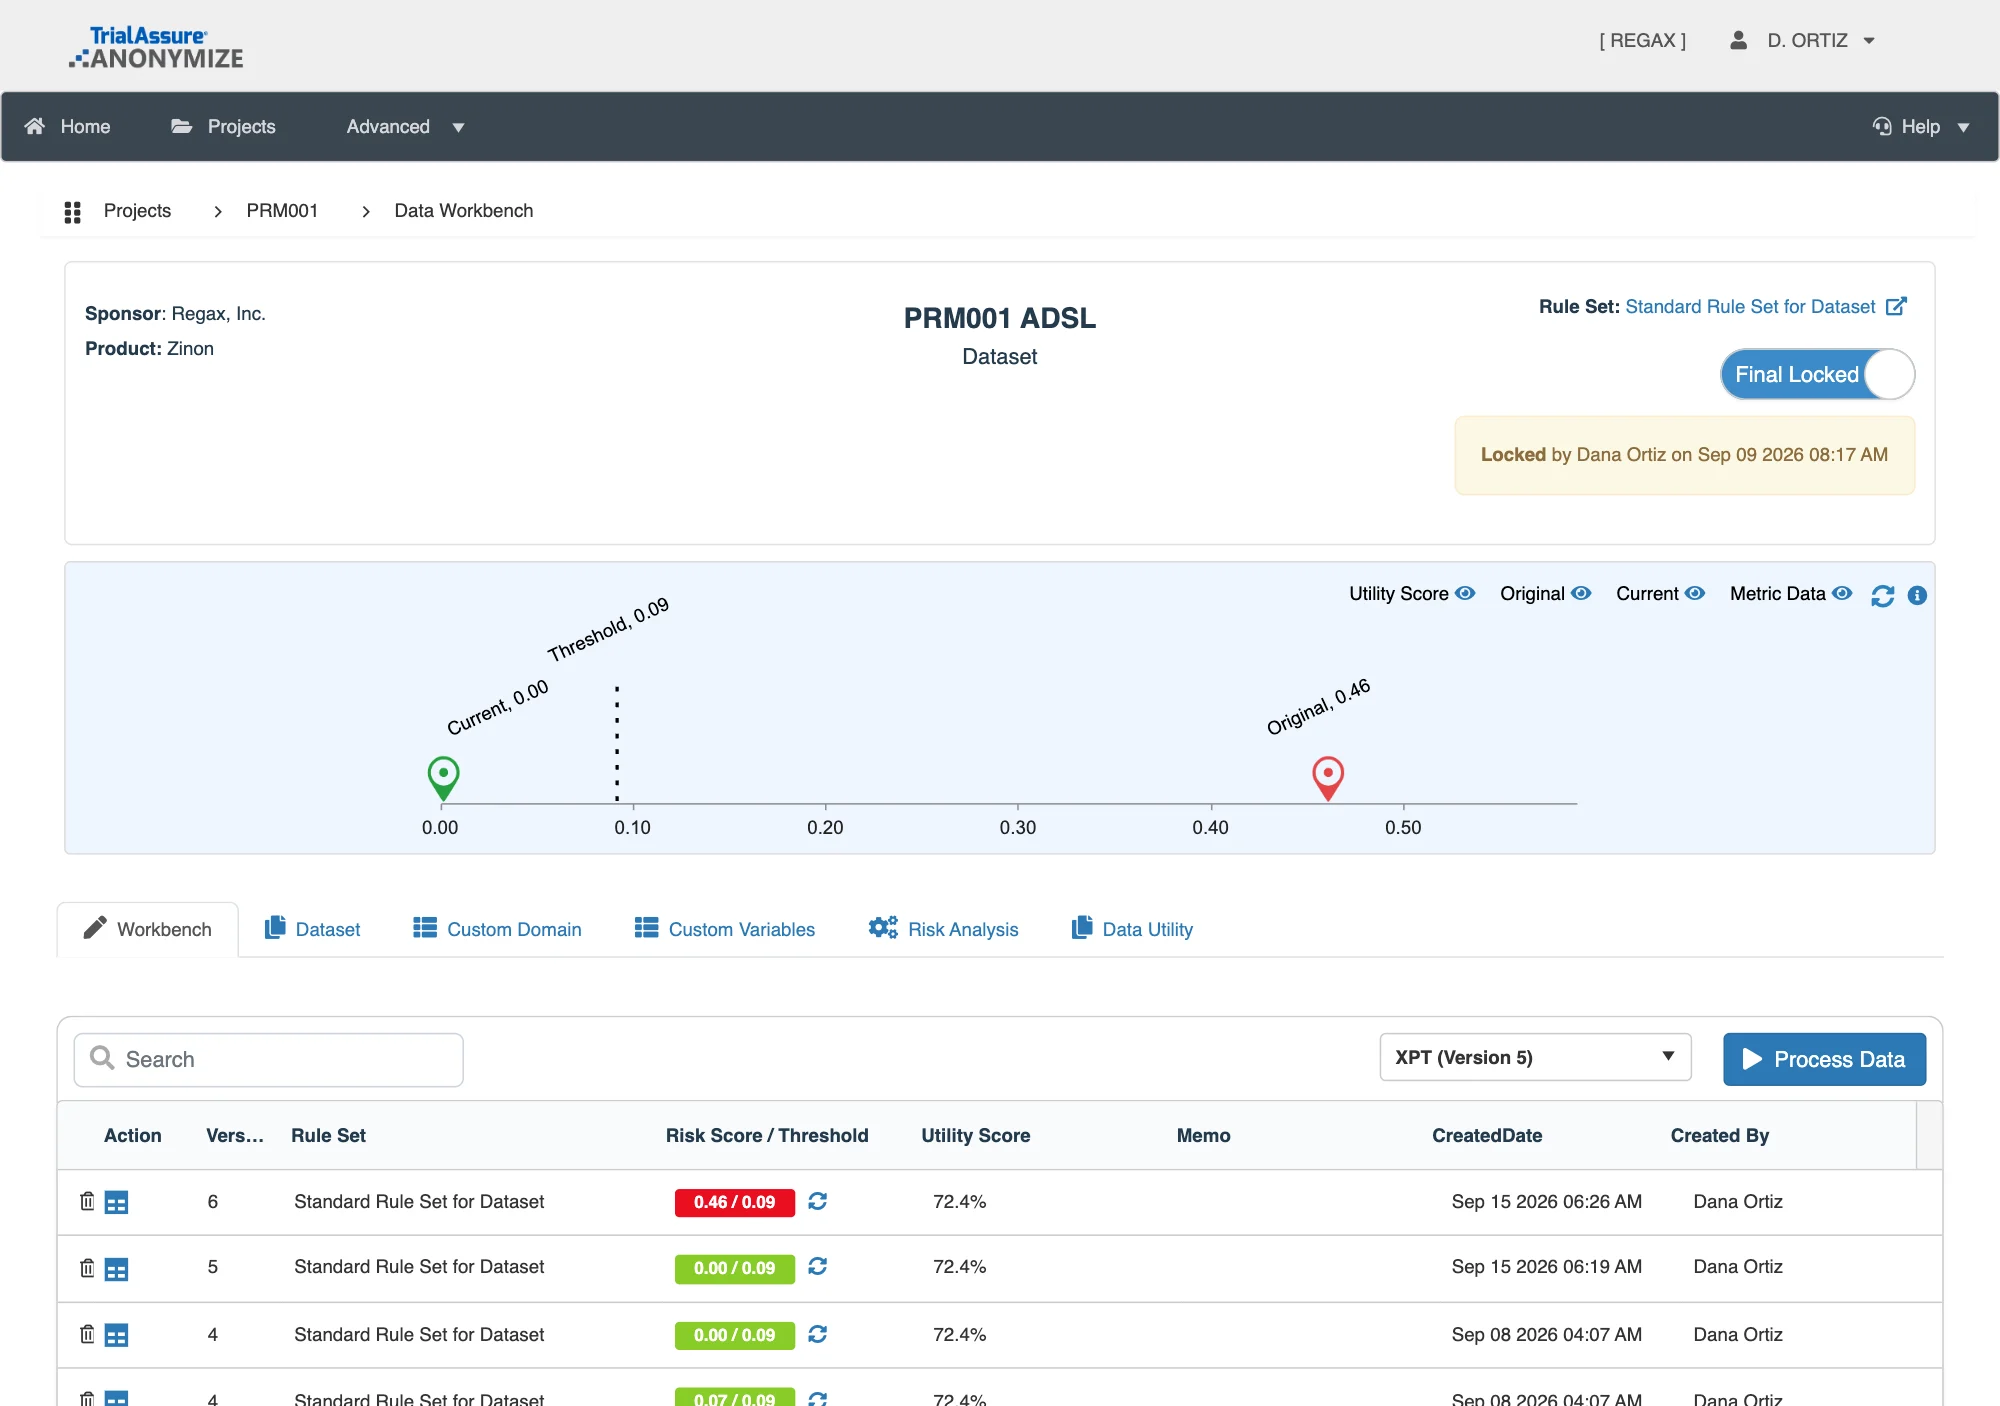This screenshot has width=2000, height=1406.
Task: Click the Projects grid icon in the breadcrumb
Action: click(72, 212)
